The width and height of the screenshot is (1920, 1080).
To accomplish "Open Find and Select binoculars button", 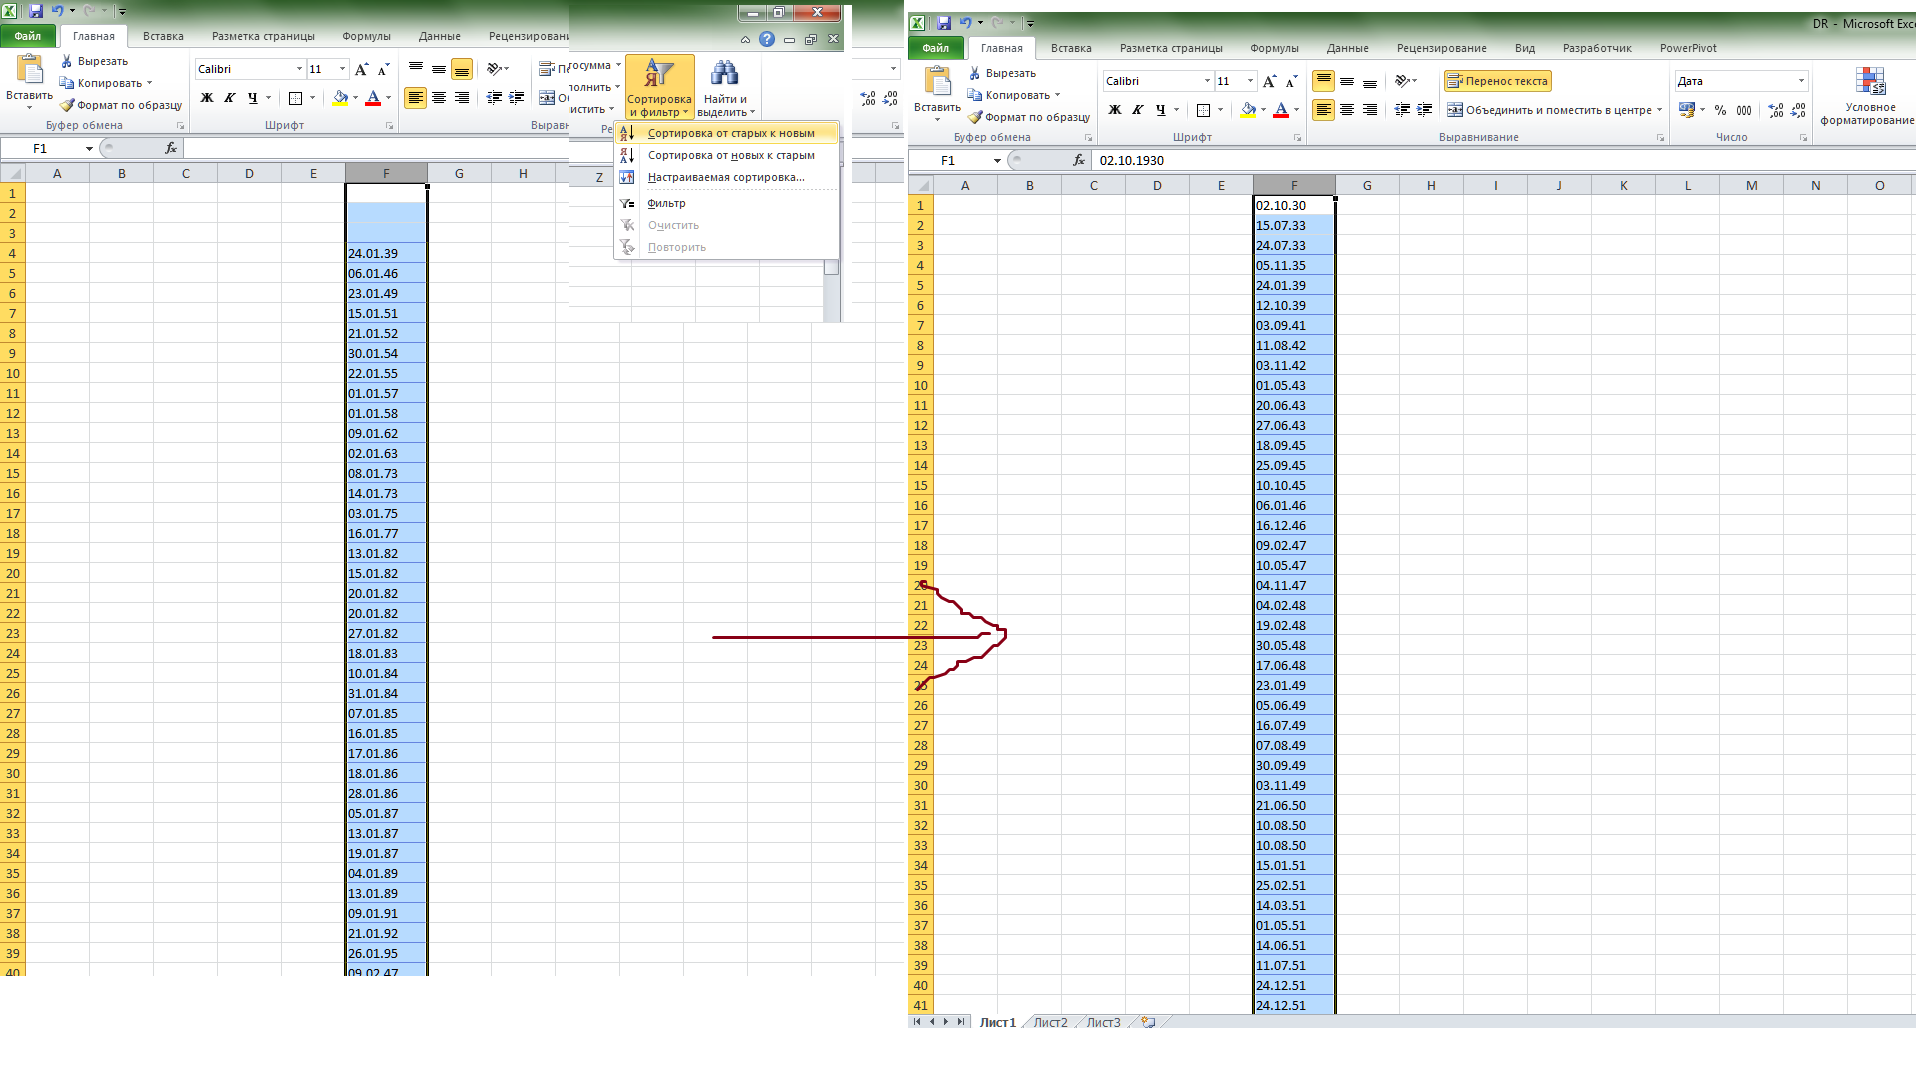I will [725, 88].
